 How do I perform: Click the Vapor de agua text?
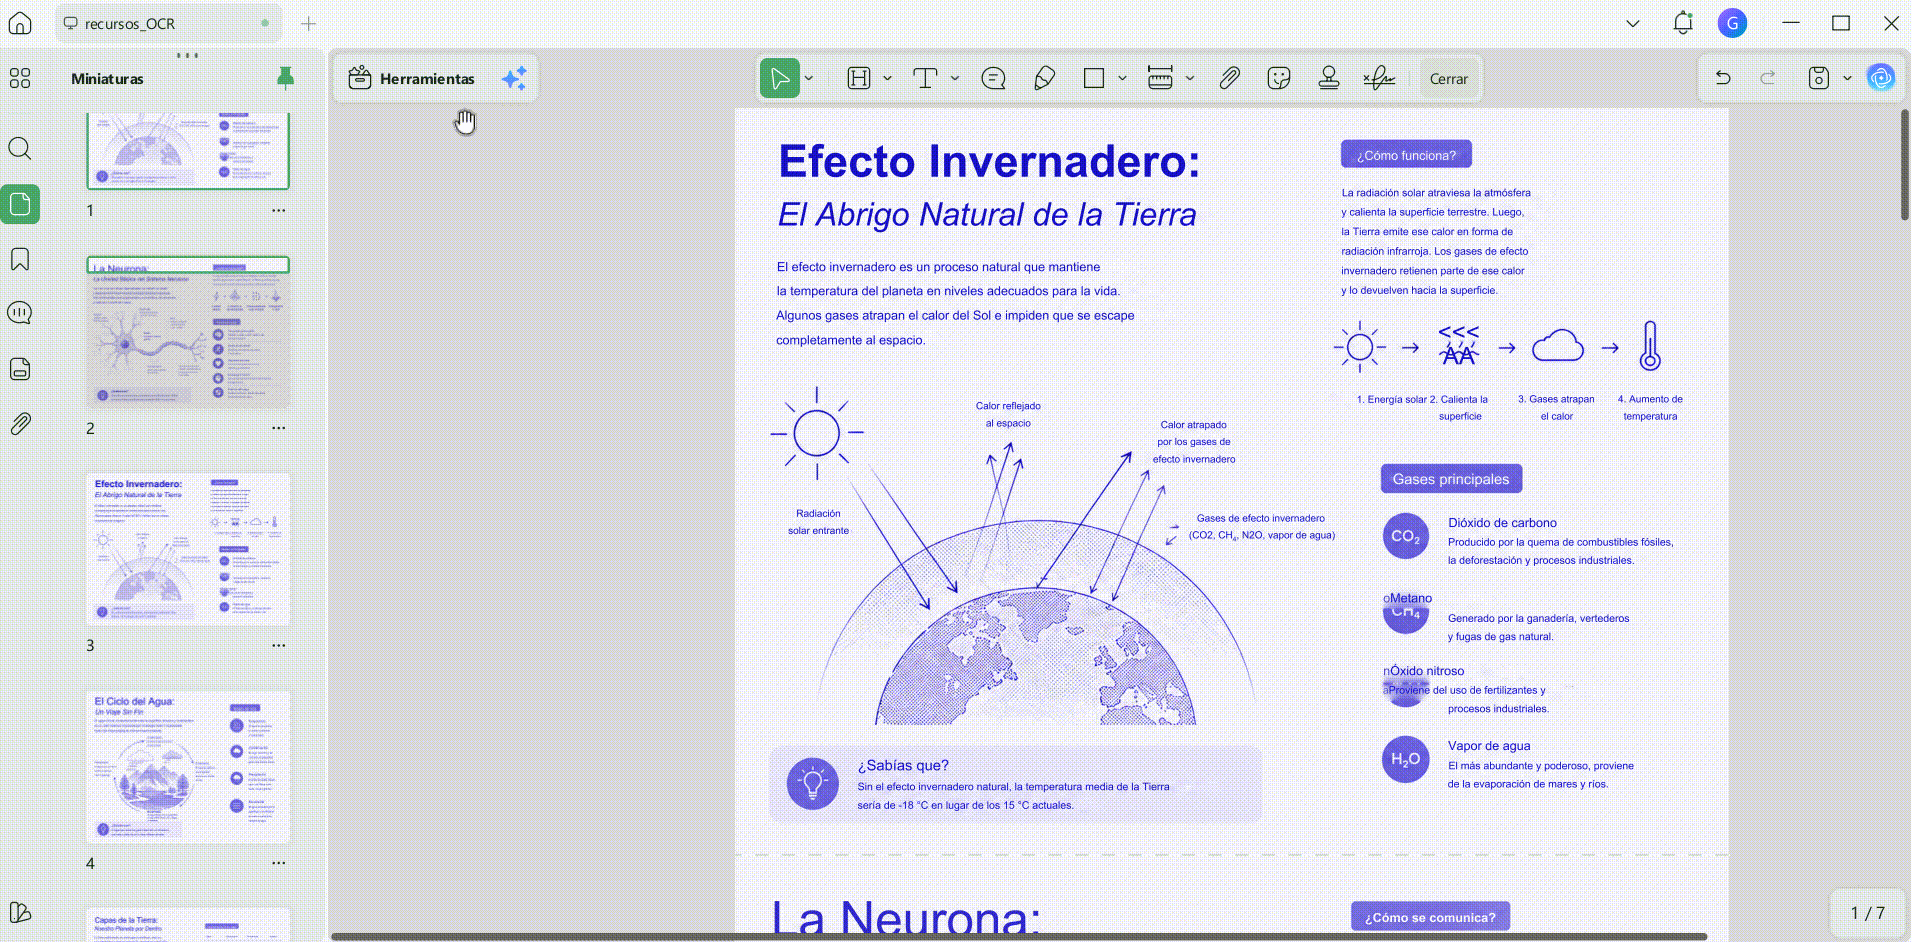(x=1489, y=745)
